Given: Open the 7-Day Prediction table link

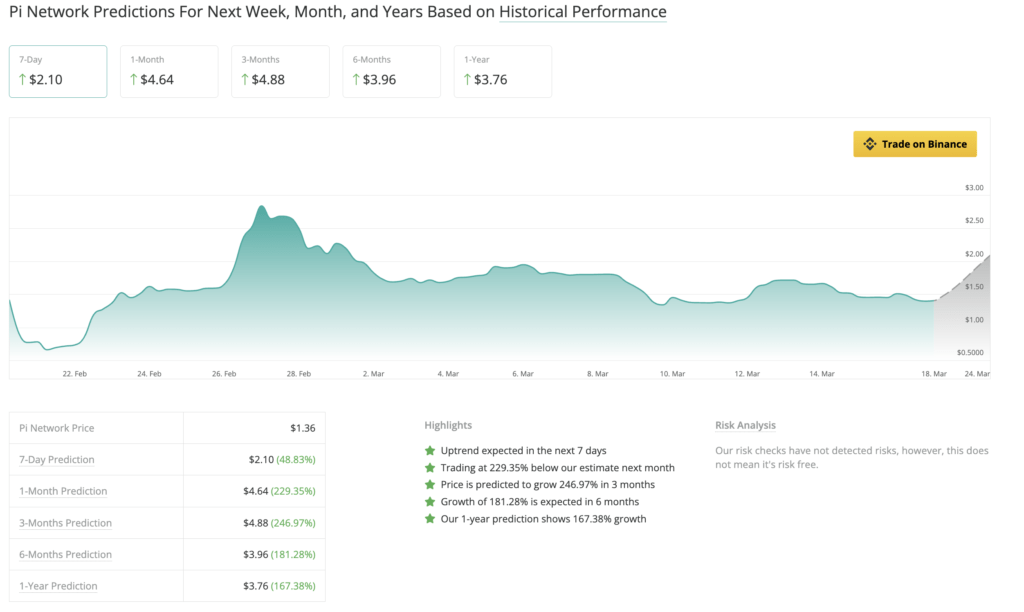Looking at the screenshot, I should coord(57,460).
